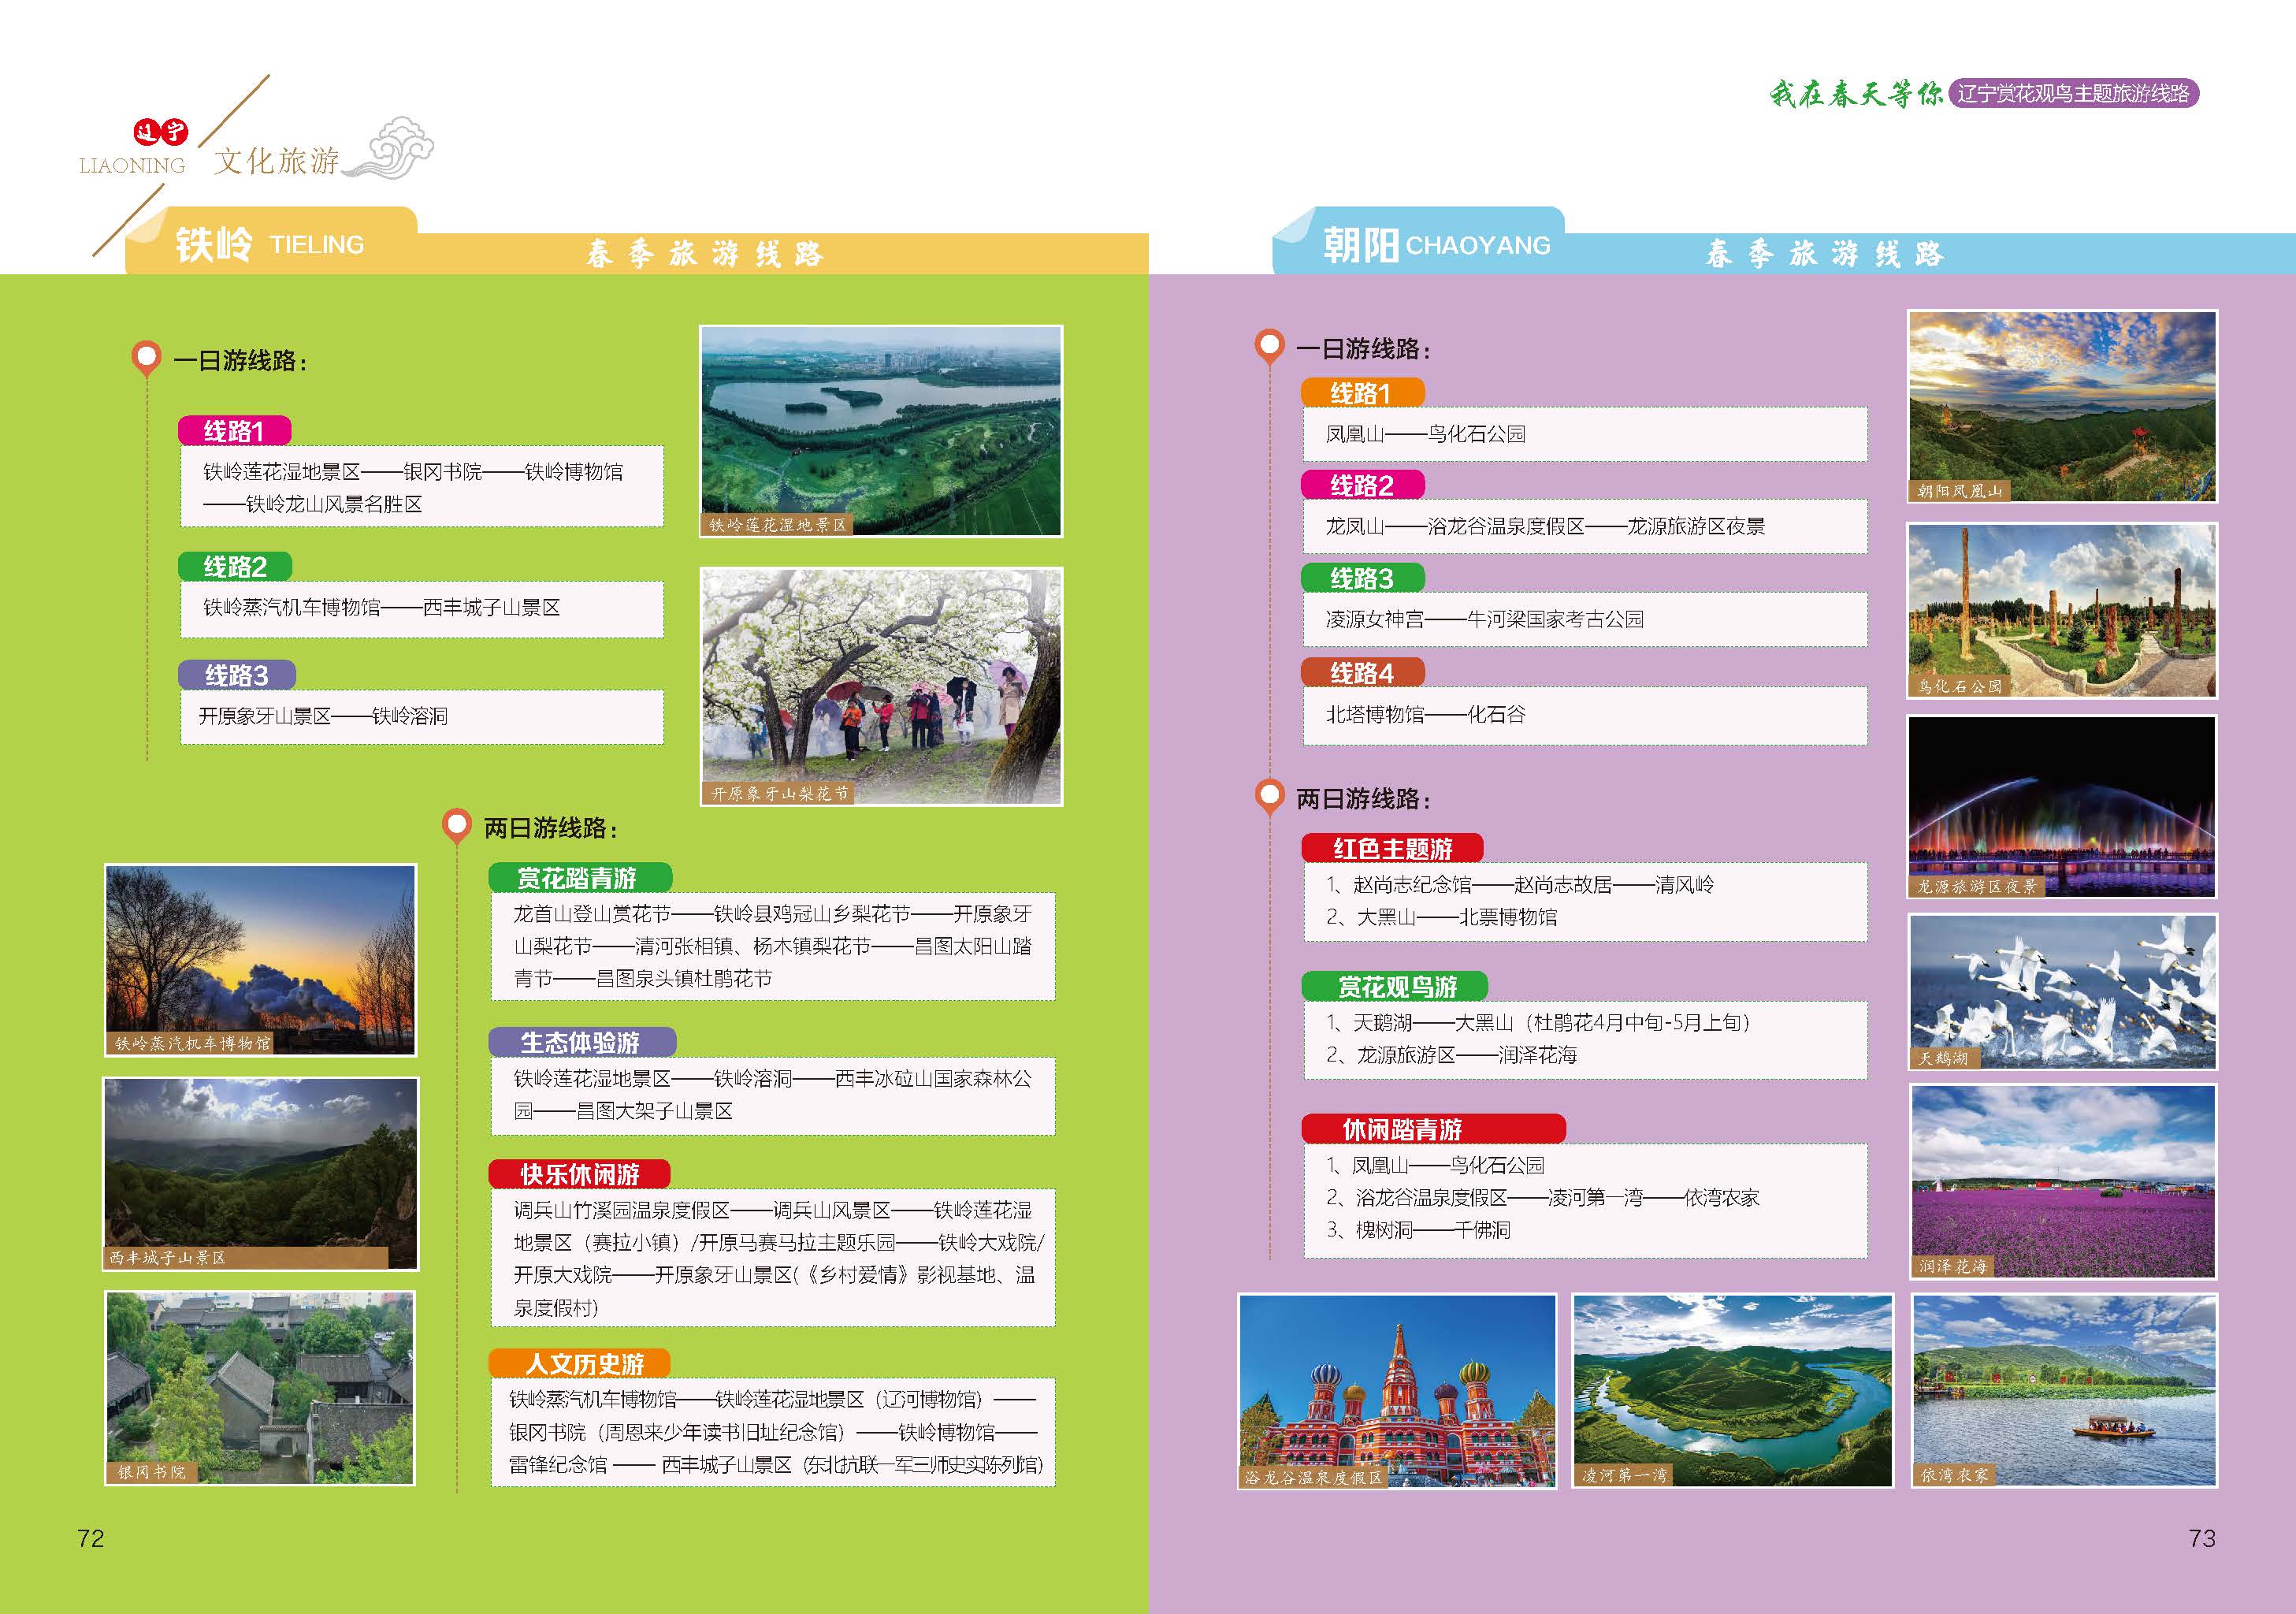Open the 依湾农家 lake photo

click(x=2064, y=1391)
